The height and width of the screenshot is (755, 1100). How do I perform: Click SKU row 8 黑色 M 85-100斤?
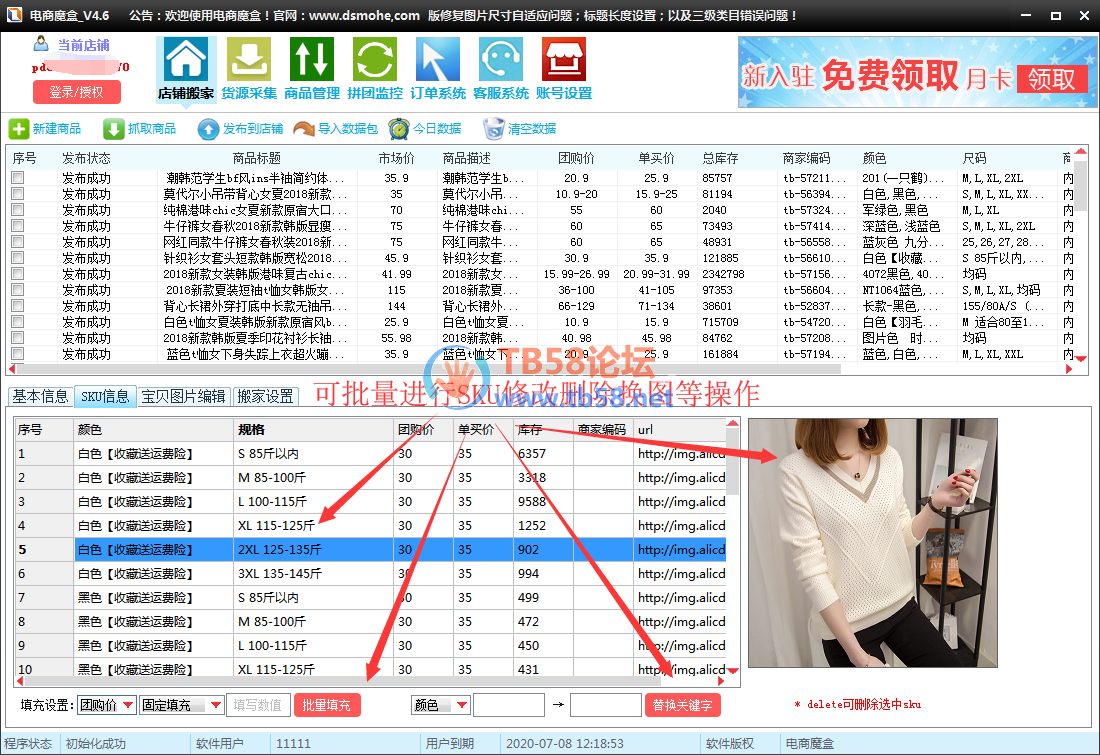pos(370,622)
